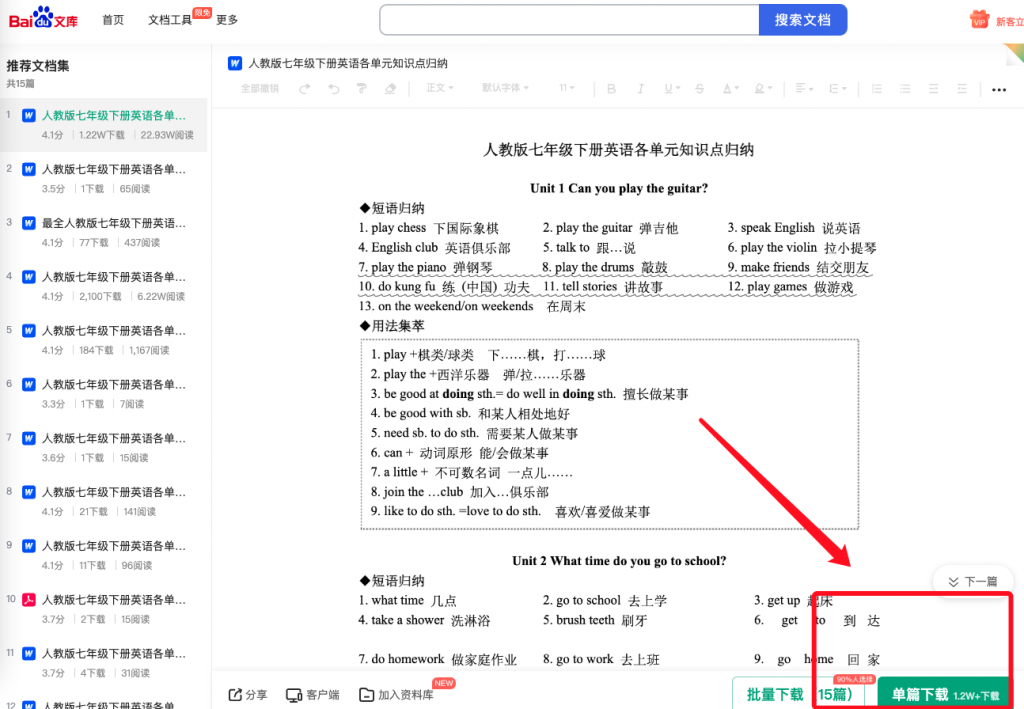1024x709 pixels.
Task: Click the 单篇下载 single download button
Action: click(944, 694)
